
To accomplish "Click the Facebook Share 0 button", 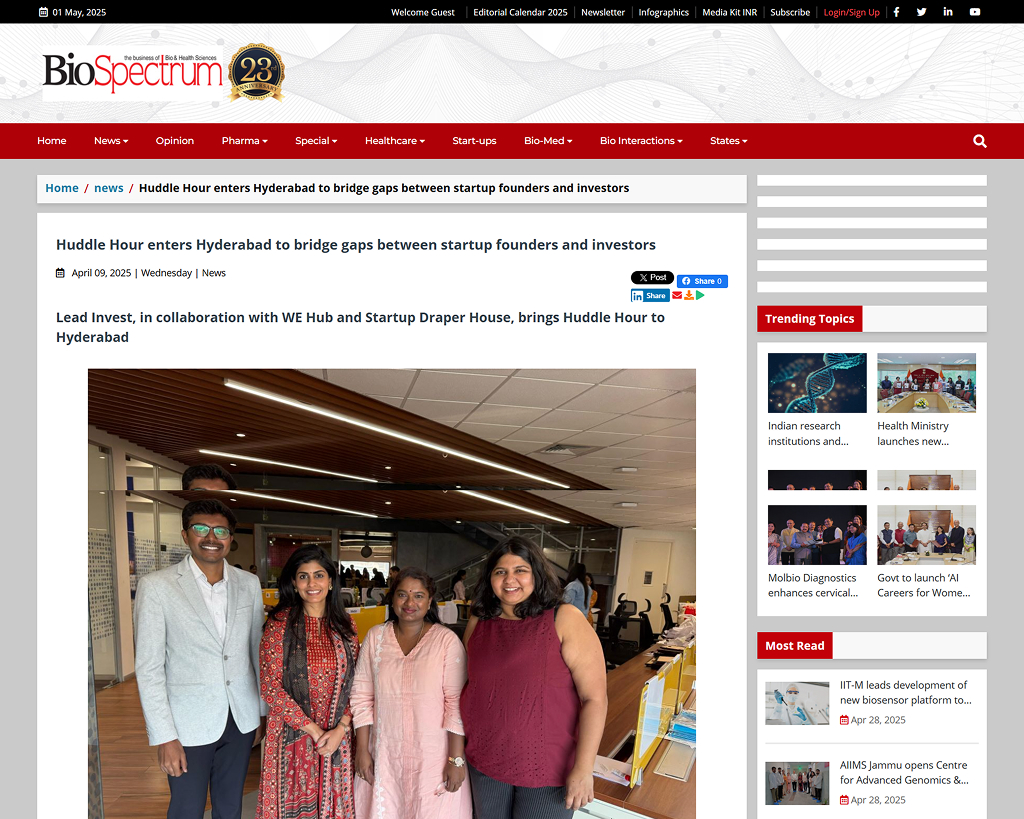I will pos(702,281).
